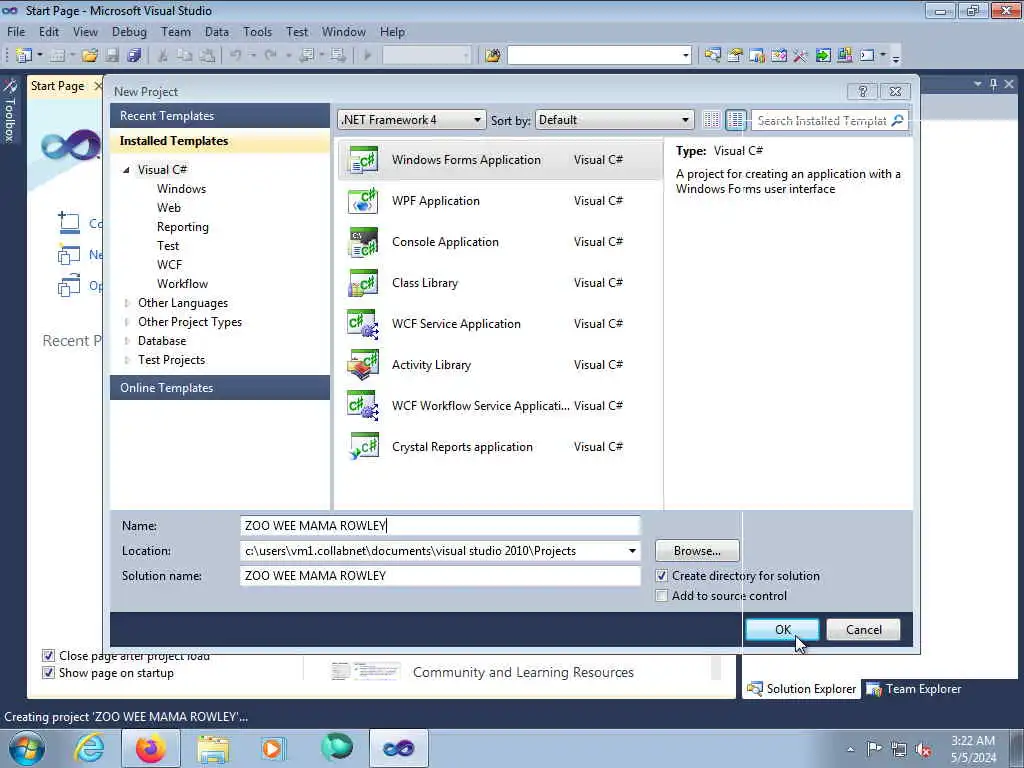Expand the Test Projects node
Image resolution: width=1024 pixels, height=768 pixels.
[x=127, y=360]
